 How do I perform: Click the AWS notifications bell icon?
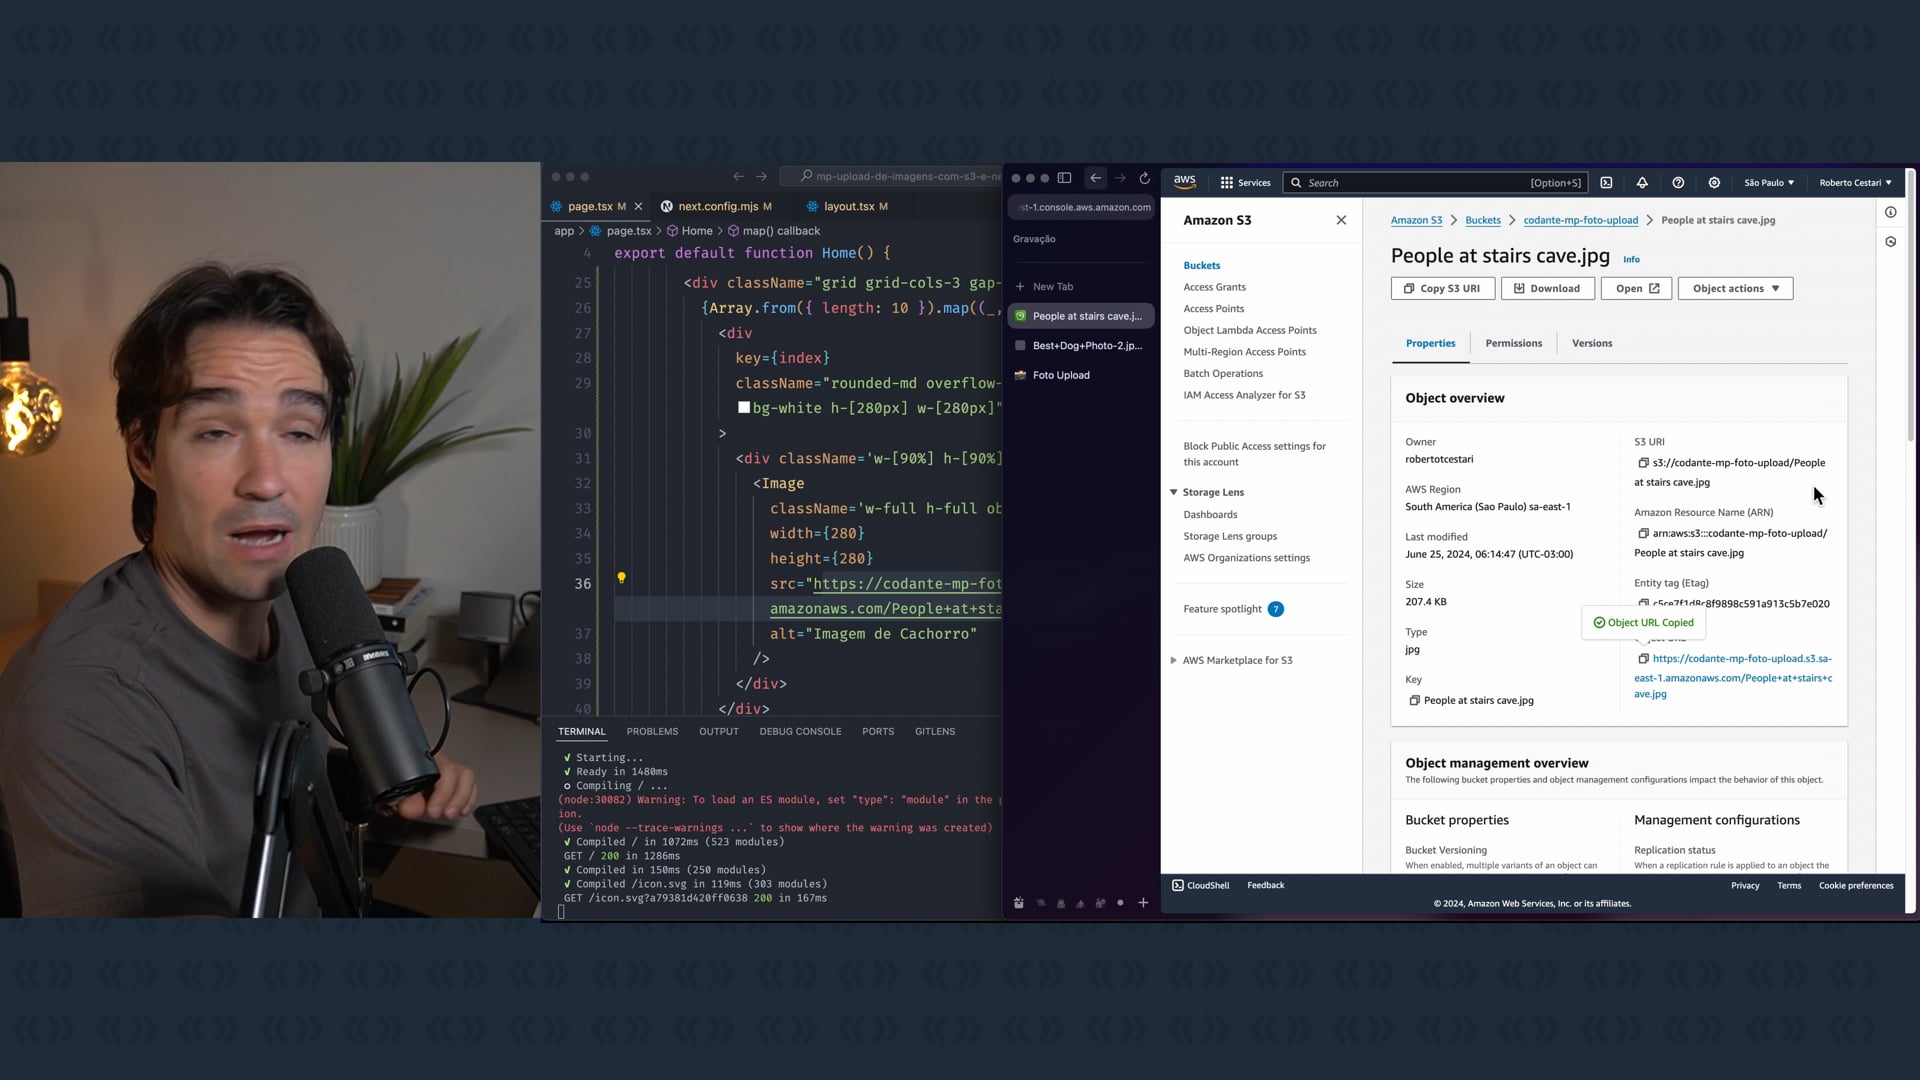(1642, 183)
